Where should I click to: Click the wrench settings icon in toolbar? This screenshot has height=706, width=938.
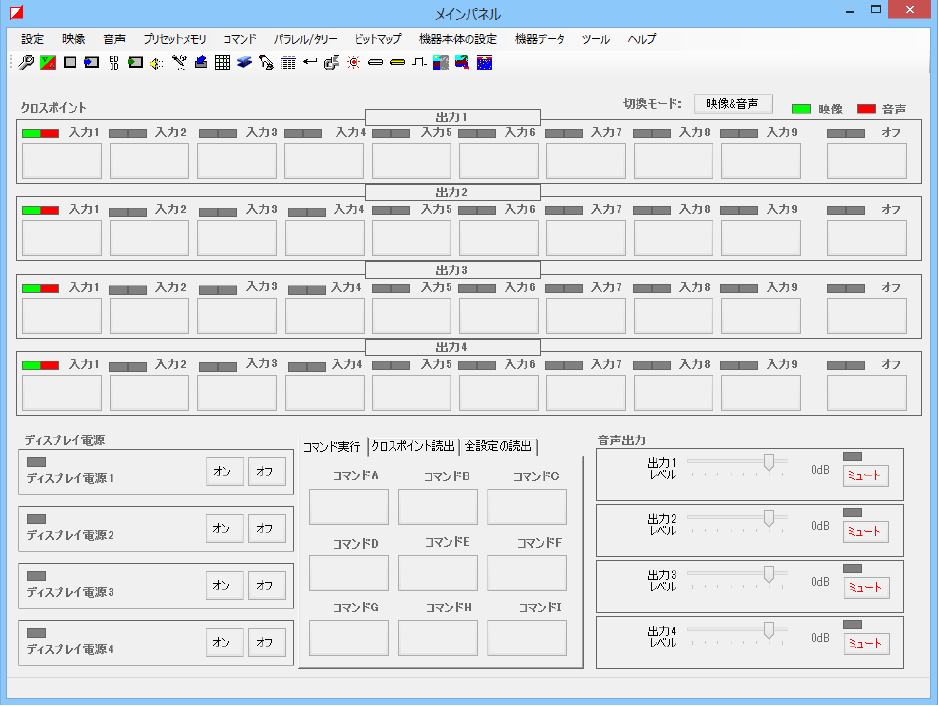27,63
